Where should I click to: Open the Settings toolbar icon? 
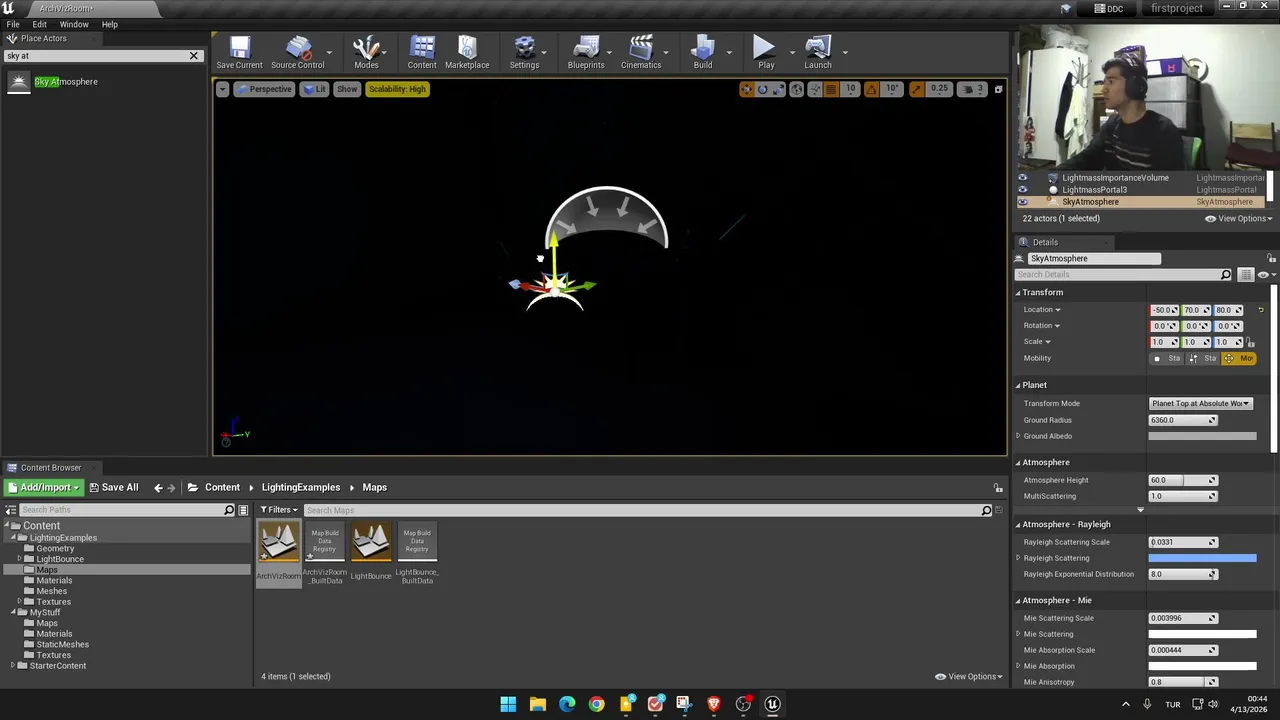[524, 53]
